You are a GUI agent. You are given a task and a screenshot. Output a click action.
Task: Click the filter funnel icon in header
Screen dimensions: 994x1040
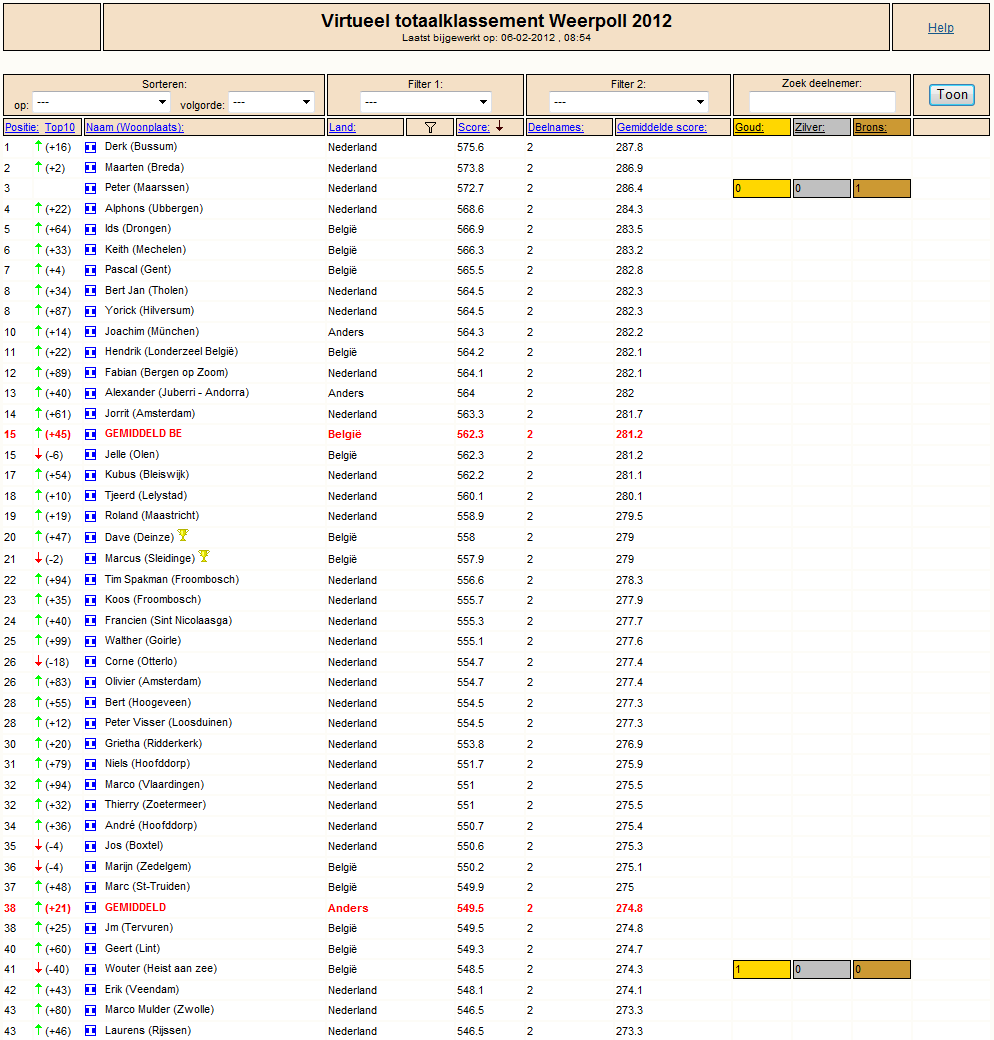(x=430, y=127)
